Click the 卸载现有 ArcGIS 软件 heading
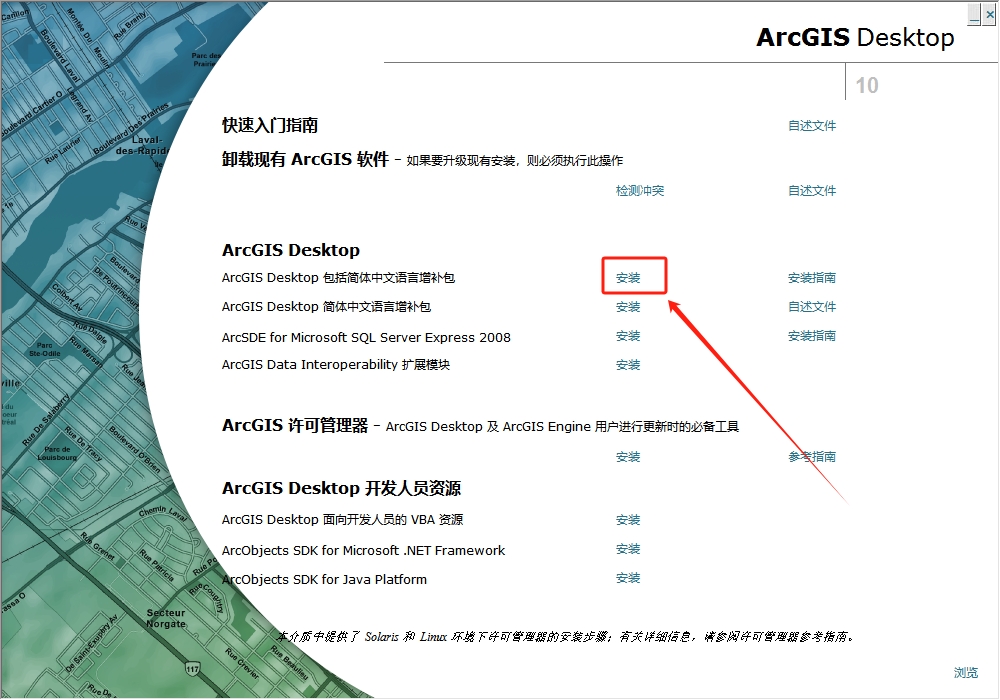Viewport: 1000px width, 700px height. pos(305,159)
